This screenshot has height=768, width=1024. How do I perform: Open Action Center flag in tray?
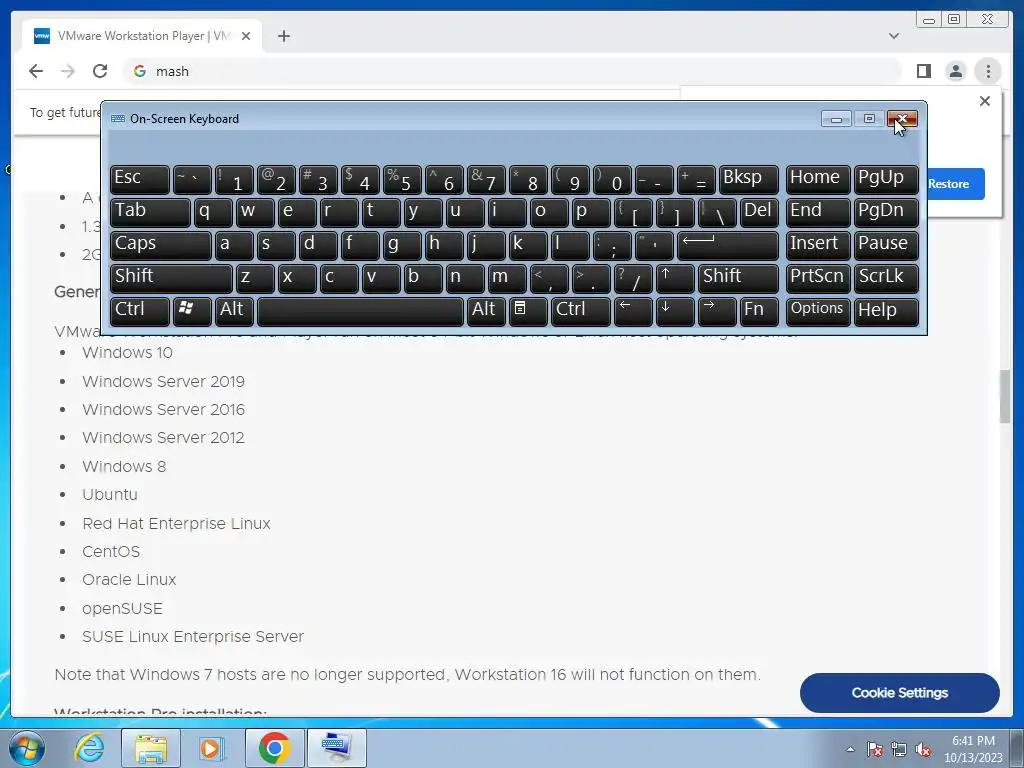coord(875,749)
